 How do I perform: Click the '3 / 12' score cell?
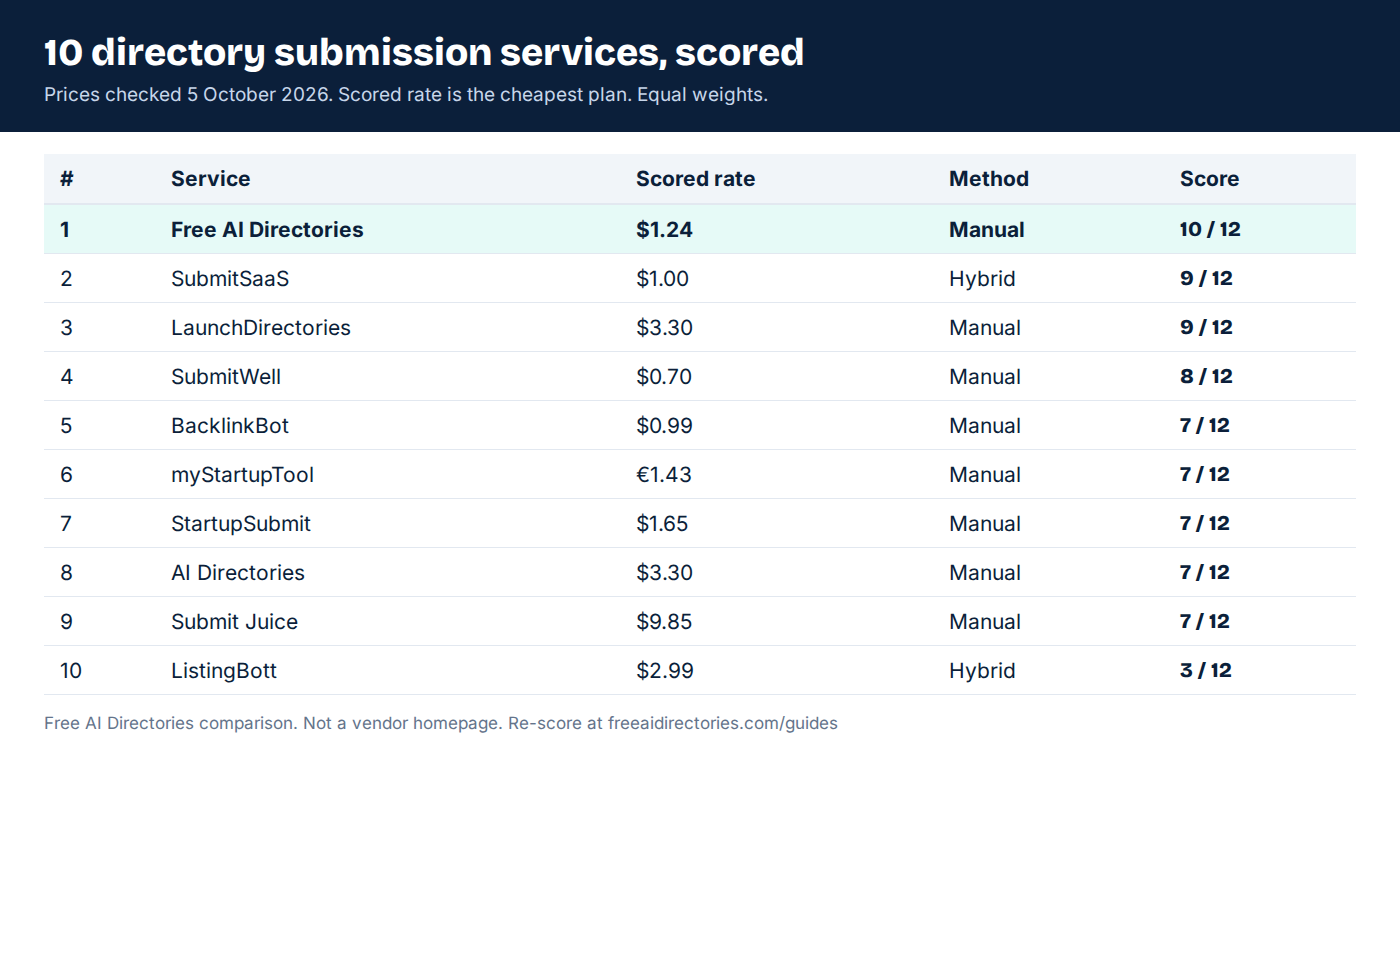(x=1206, y=671)
